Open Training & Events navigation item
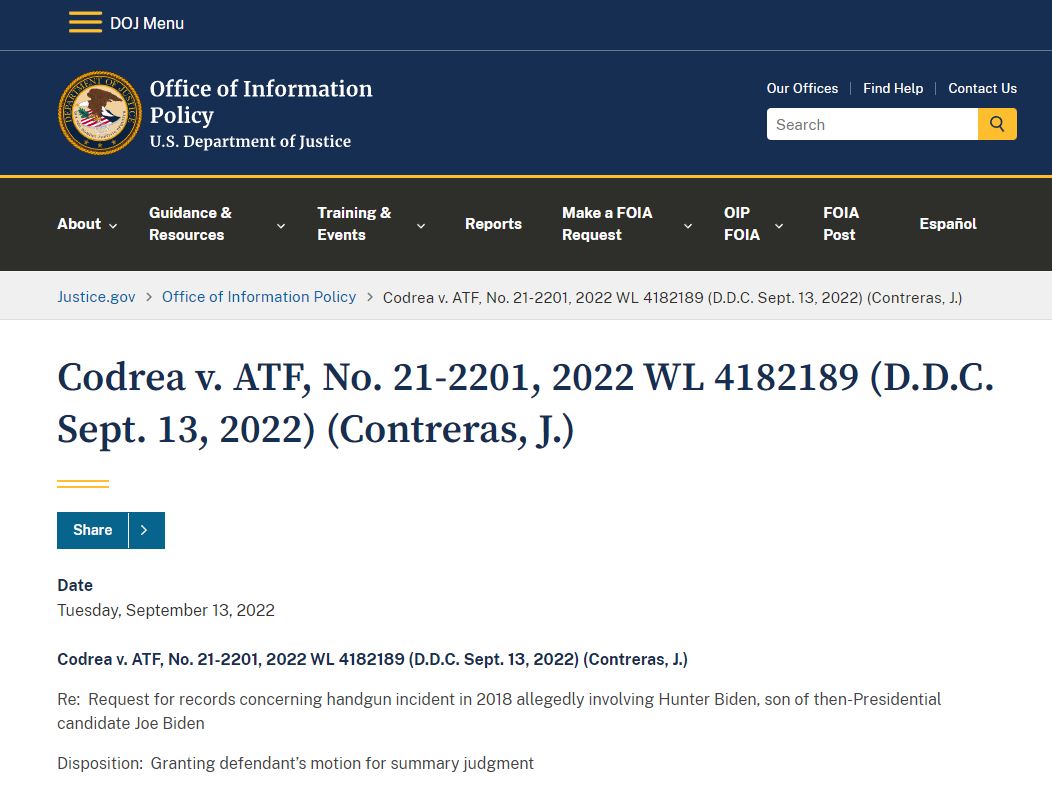 [354, 224]
